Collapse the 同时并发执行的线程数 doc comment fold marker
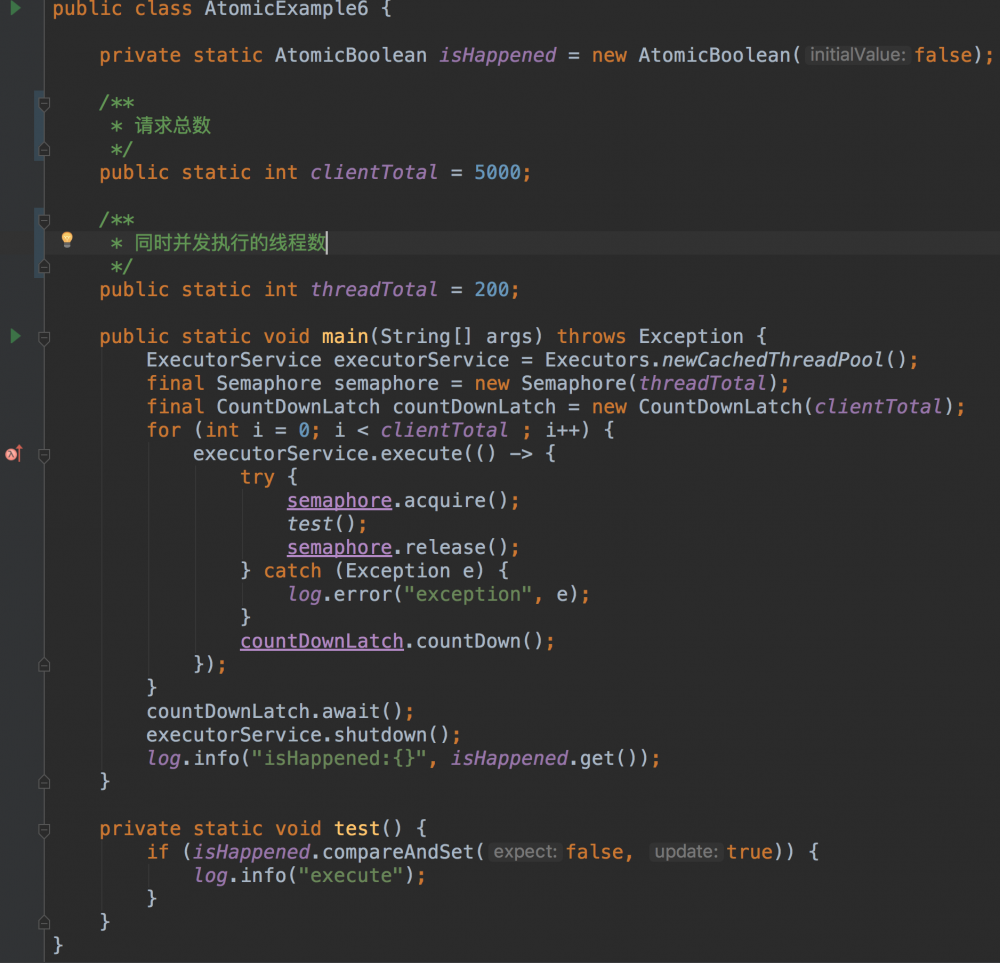The height and width of the screenshot is (963, 1000). click(44, 221)
